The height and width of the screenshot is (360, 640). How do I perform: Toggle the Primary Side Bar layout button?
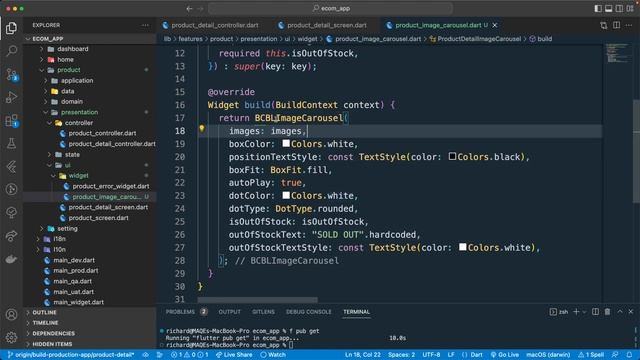[x=598, y=8]
